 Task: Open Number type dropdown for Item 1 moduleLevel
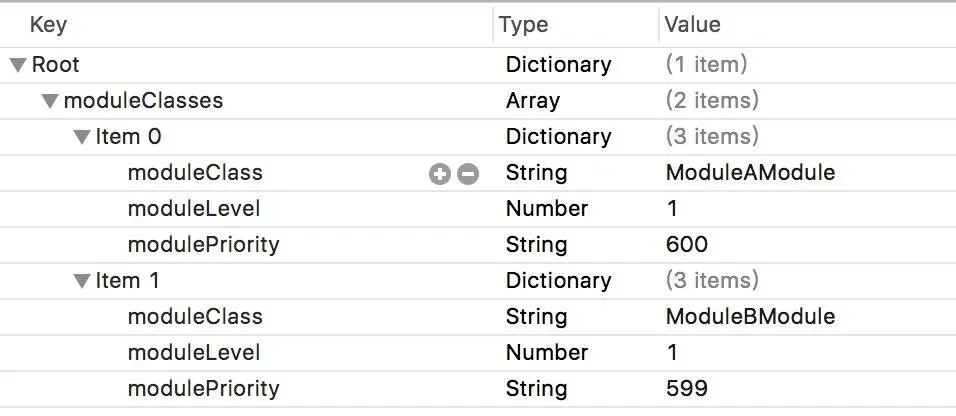tap(546, 353)
